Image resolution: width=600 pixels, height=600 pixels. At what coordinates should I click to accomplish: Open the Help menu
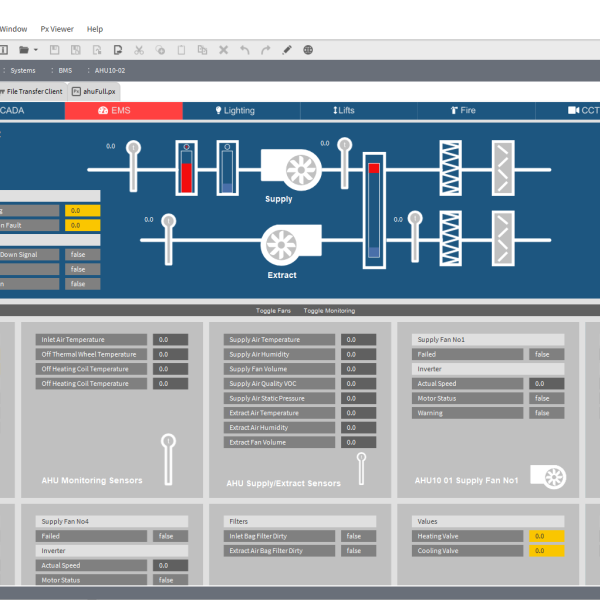pos(95,29)
